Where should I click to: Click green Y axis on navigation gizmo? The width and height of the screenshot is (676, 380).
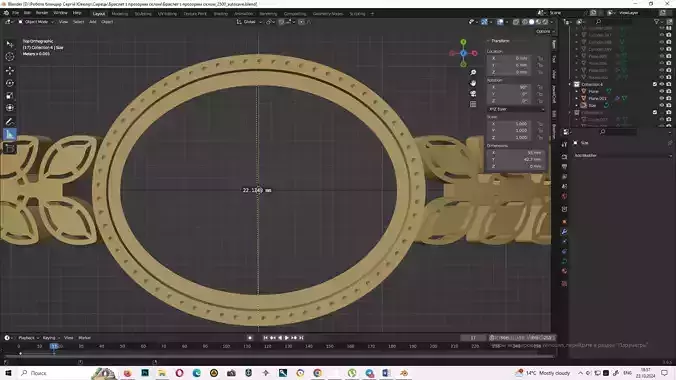pyautogui.click(x=463, y=42)
